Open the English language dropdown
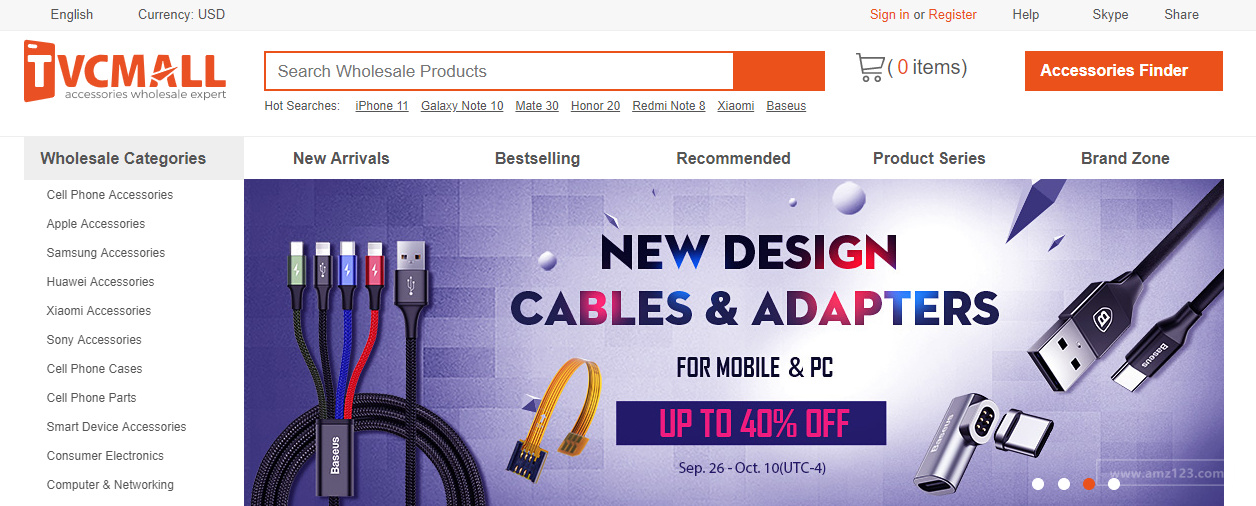 point(71,14)
